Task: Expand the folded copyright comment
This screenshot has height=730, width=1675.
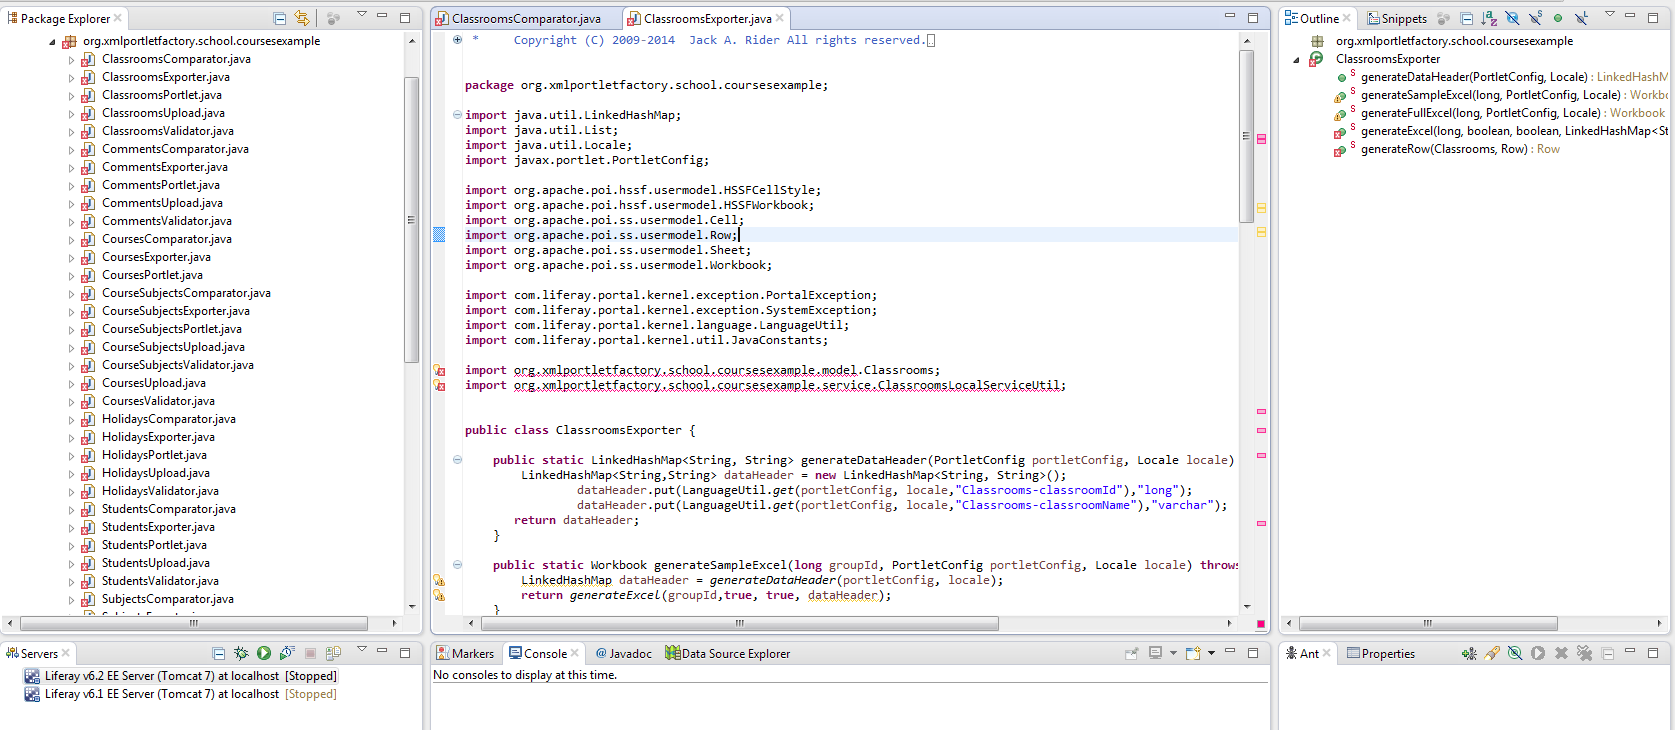Action: tap(457, 40)
